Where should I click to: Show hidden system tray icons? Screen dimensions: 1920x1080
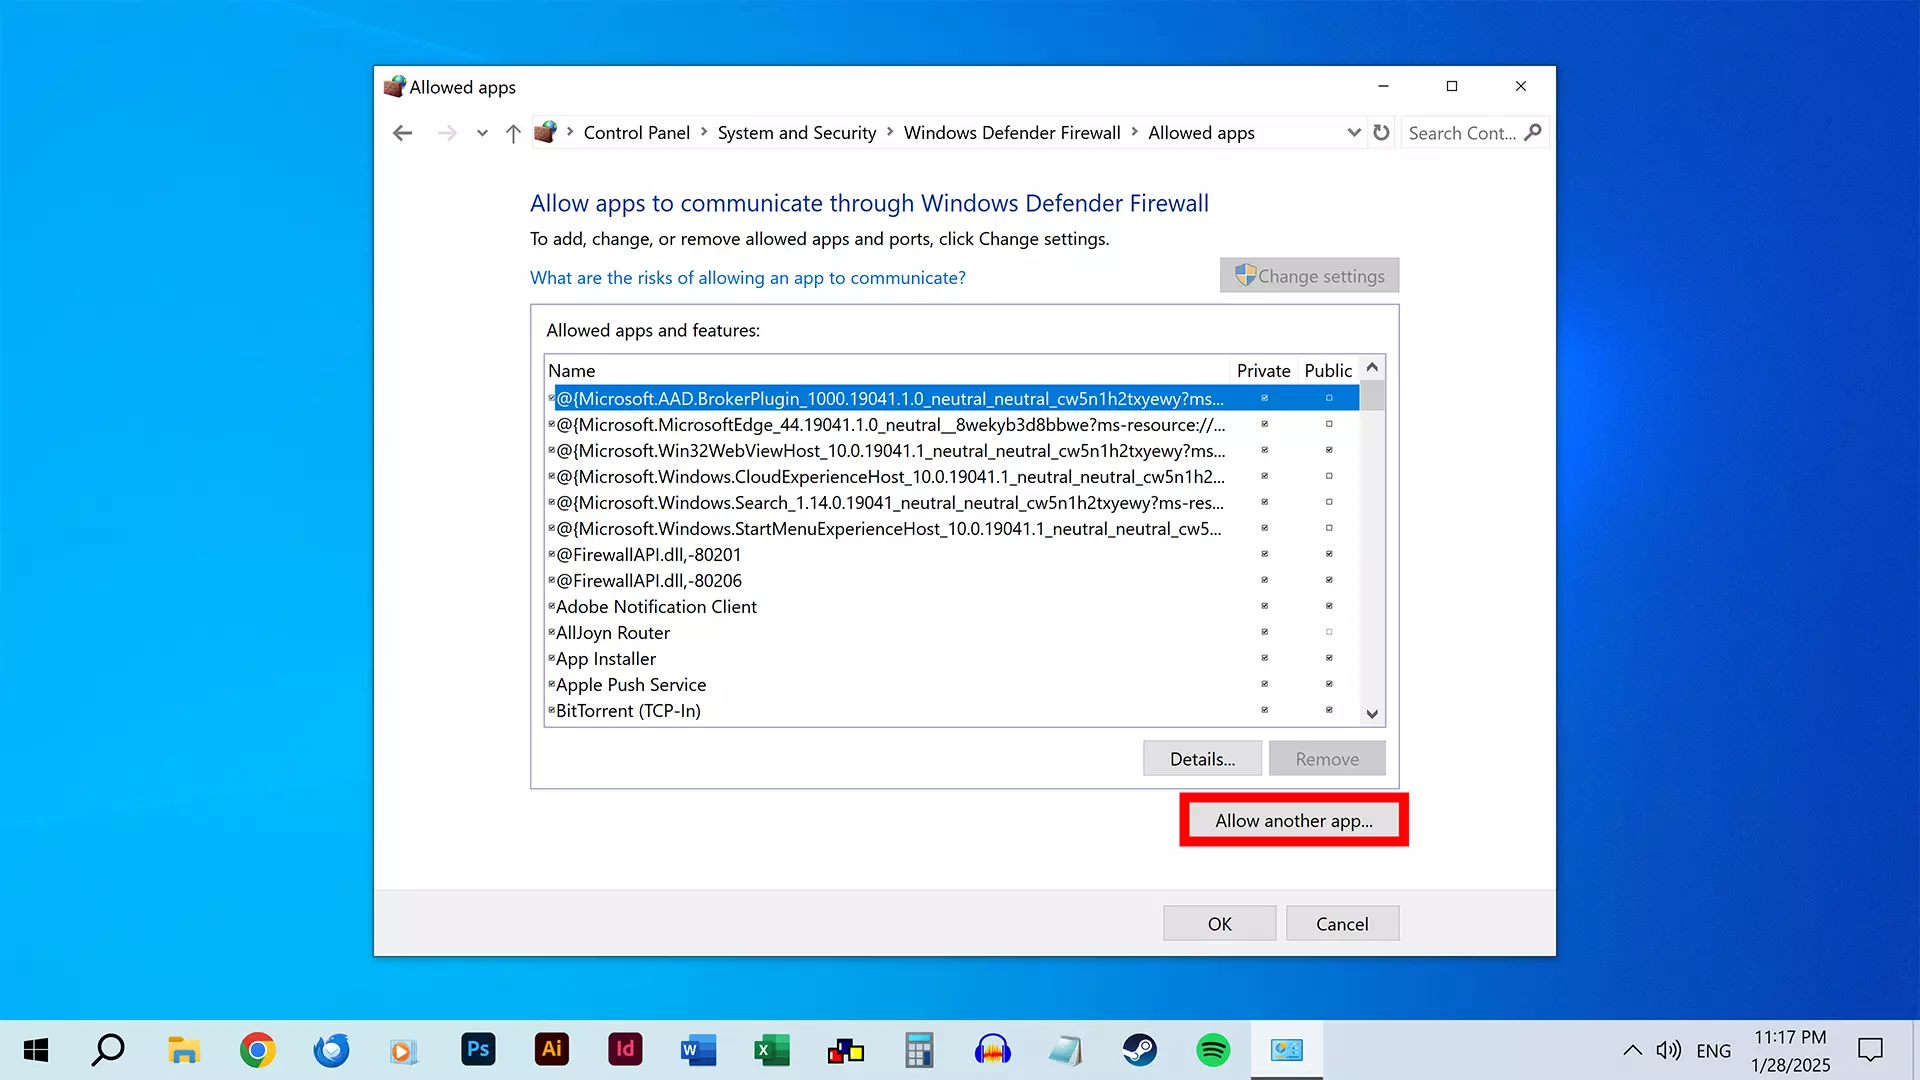[x=1632, y=1050]
